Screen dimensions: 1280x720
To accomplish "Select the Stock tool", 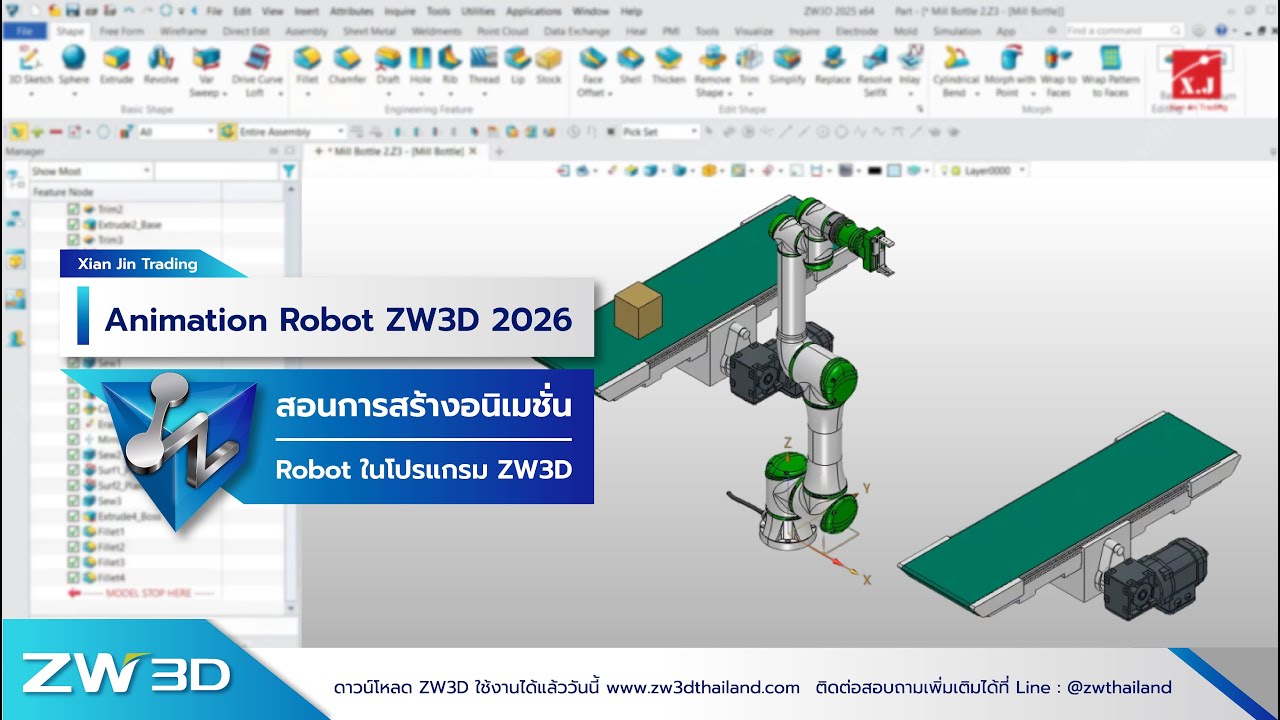I will click(549, 66).
